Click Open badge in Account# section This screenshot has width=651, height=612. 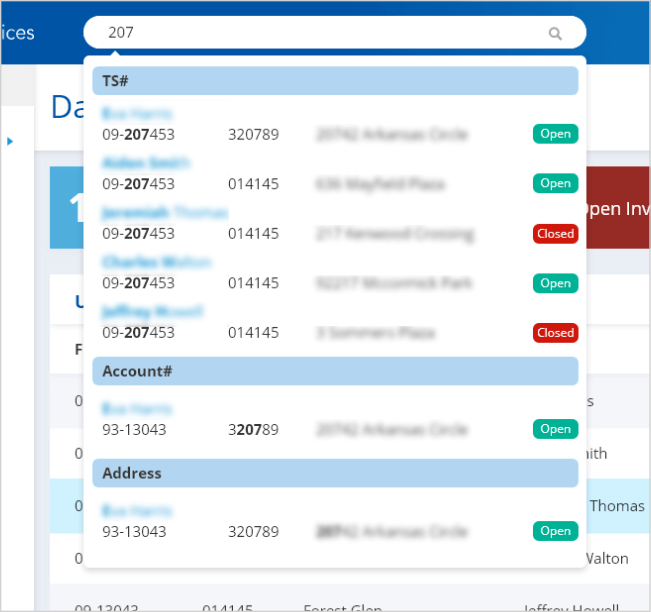[555, 429]
